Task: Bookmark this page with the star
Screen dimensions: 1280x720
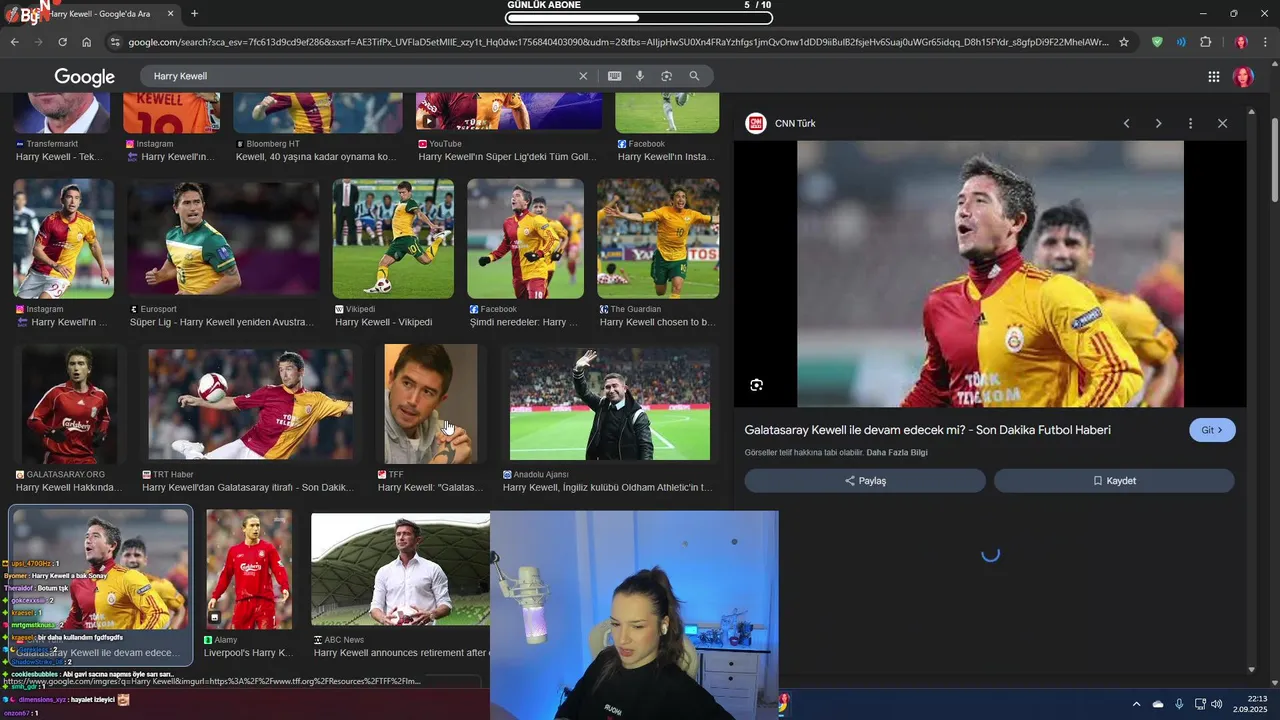Action: [1124, 42]
